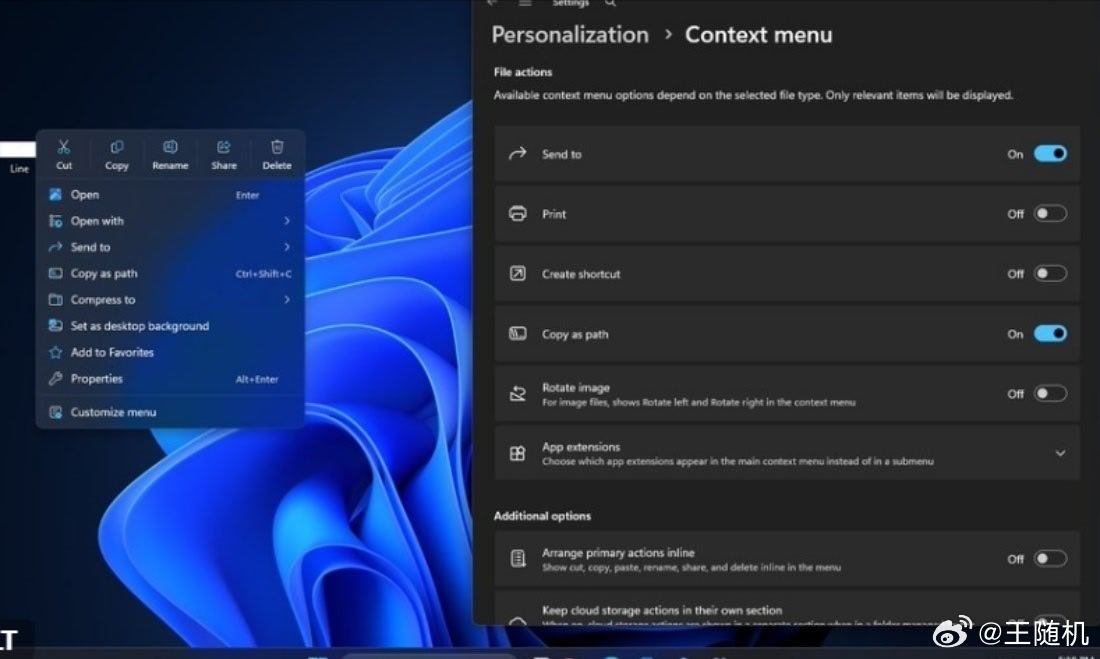Click the Rotate image row label
The image size is (1100, 659).
coord(575,387)
